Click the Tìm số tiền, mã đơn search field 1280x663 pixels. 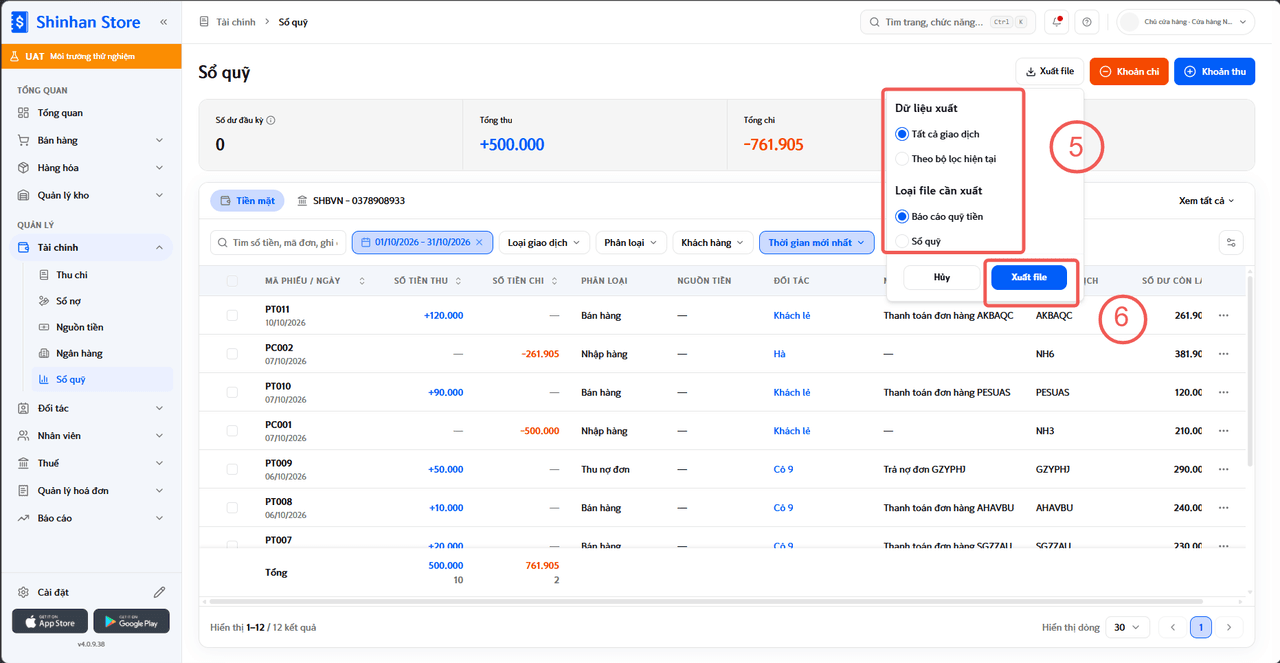click(x=278, y=242)
